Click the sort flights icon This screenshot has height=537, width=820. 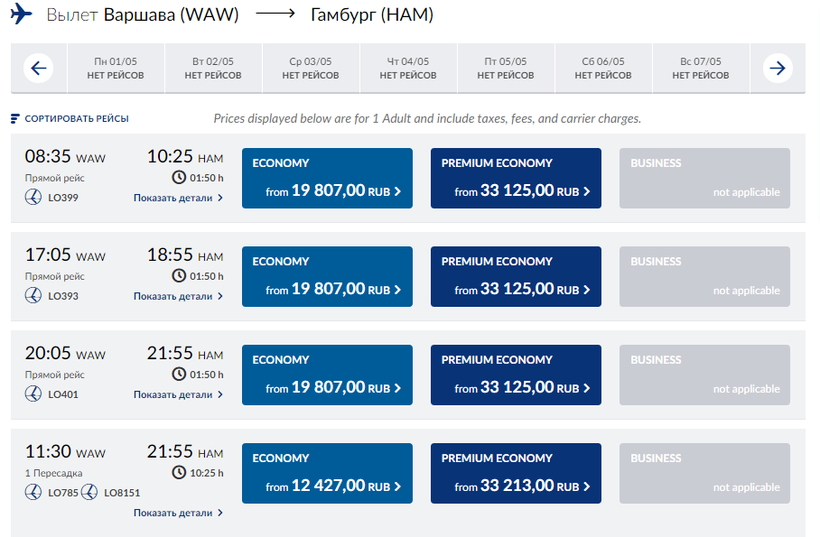(15, 119)
